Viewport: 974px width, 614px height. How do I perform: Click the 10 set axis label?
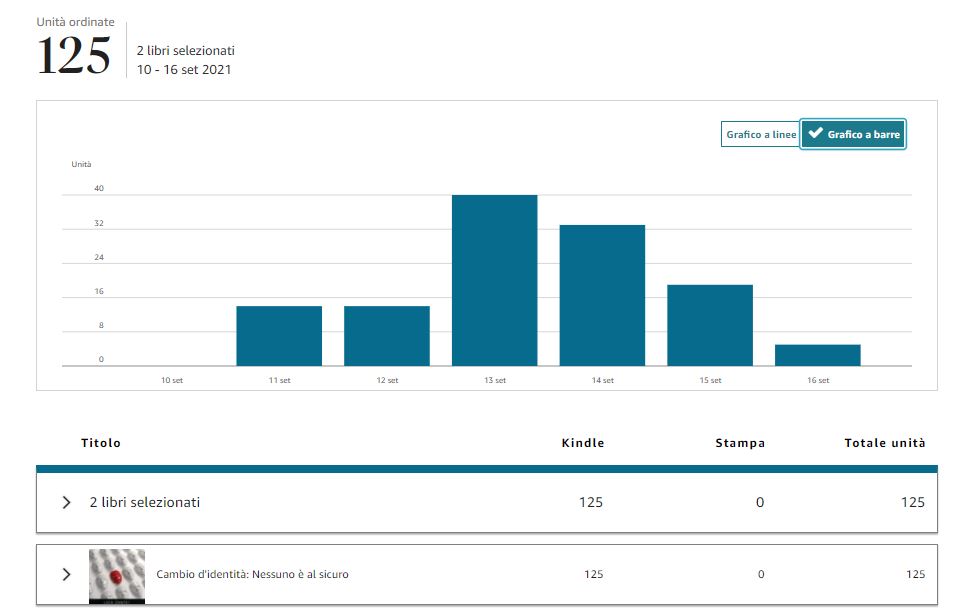pos(172,380)
